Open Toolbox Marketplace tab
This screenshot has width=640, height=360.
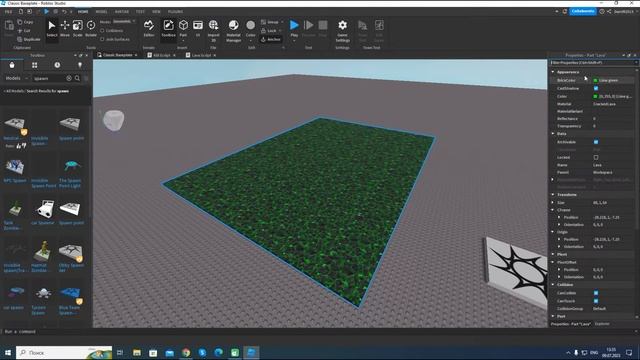12,65
